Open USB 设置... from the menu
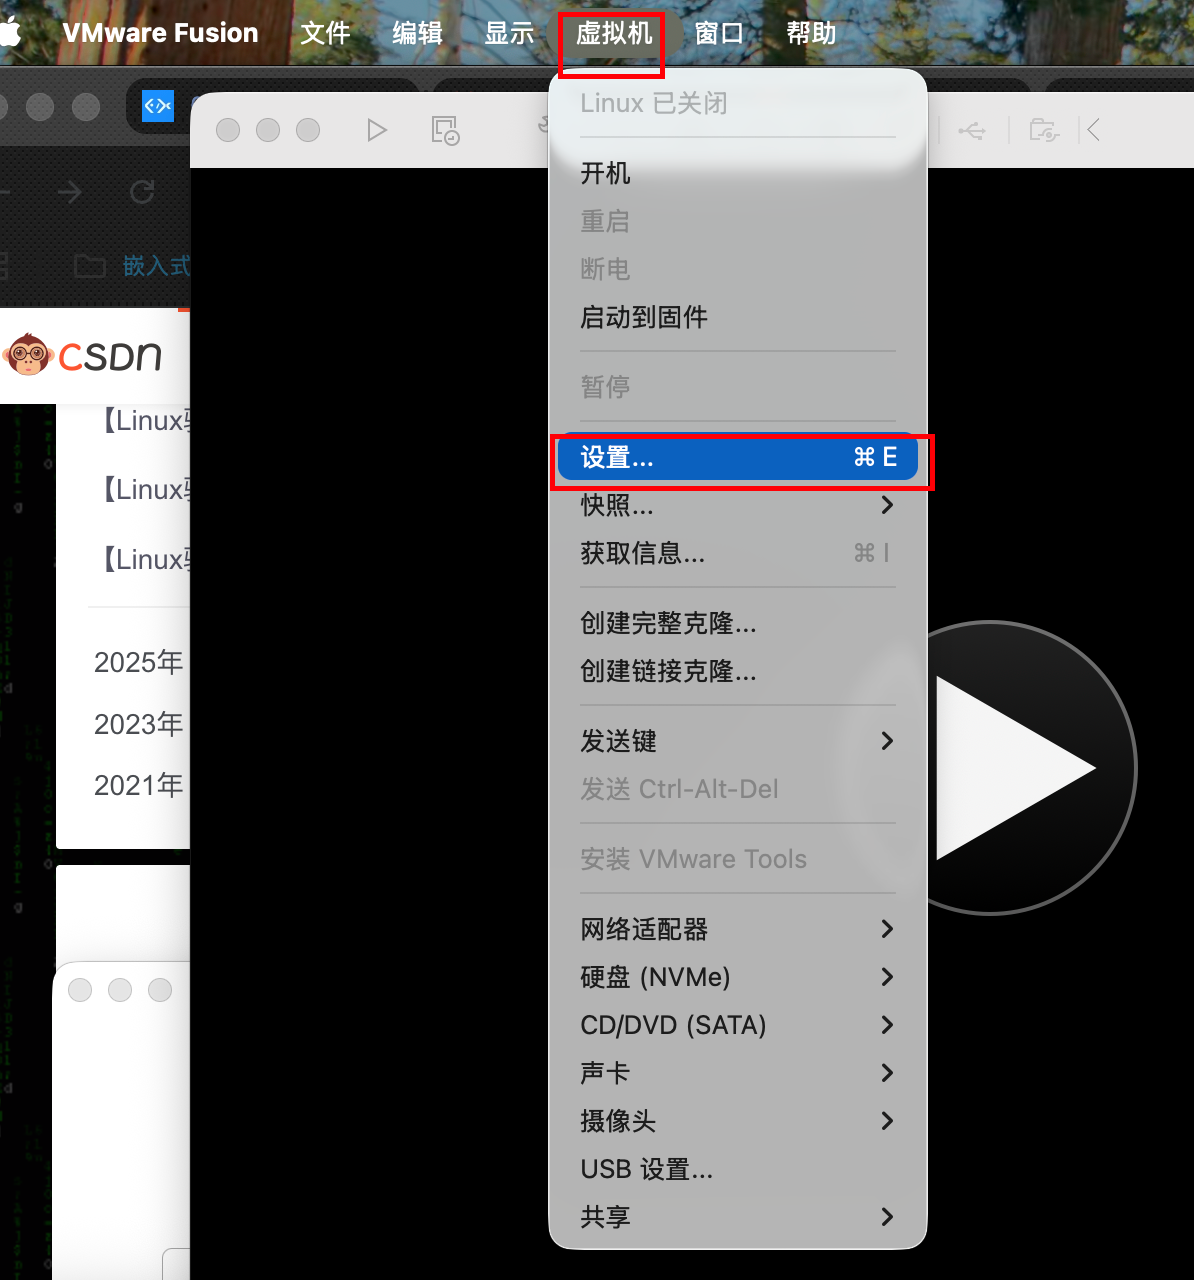 point(738,1169)
